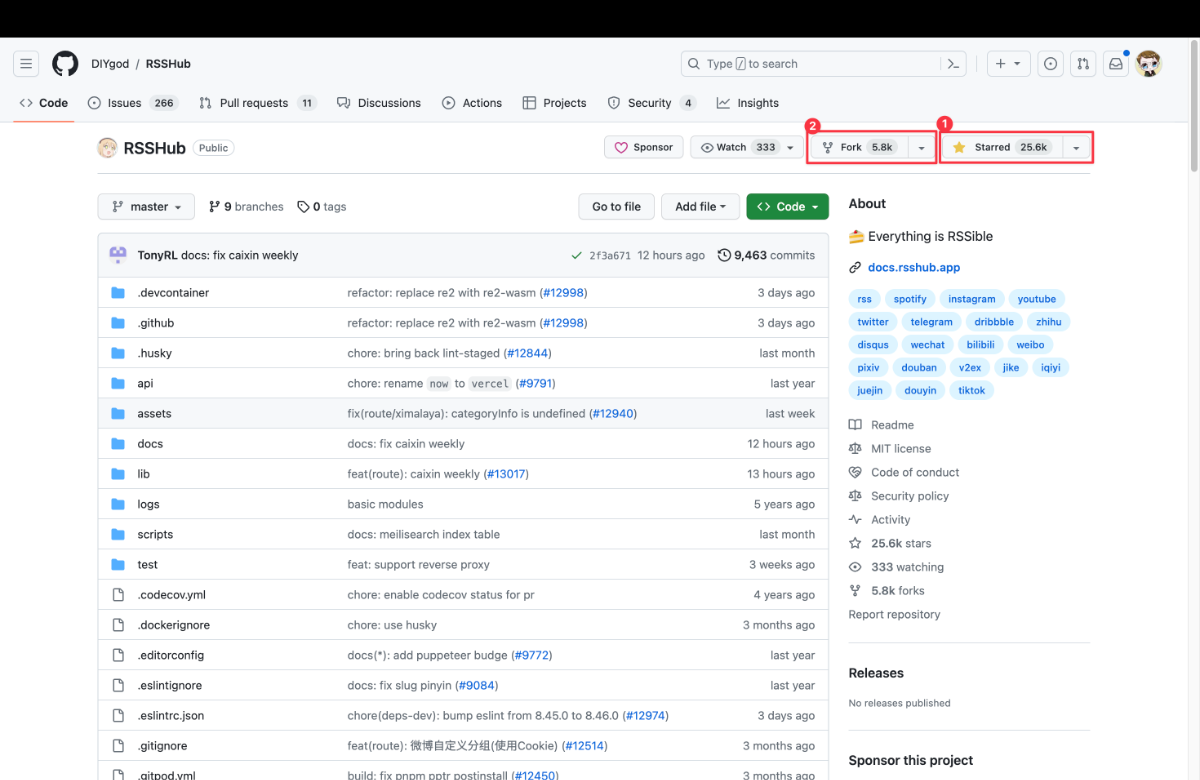Click the tag icon next to 0 tags

(x=303, y=207)
